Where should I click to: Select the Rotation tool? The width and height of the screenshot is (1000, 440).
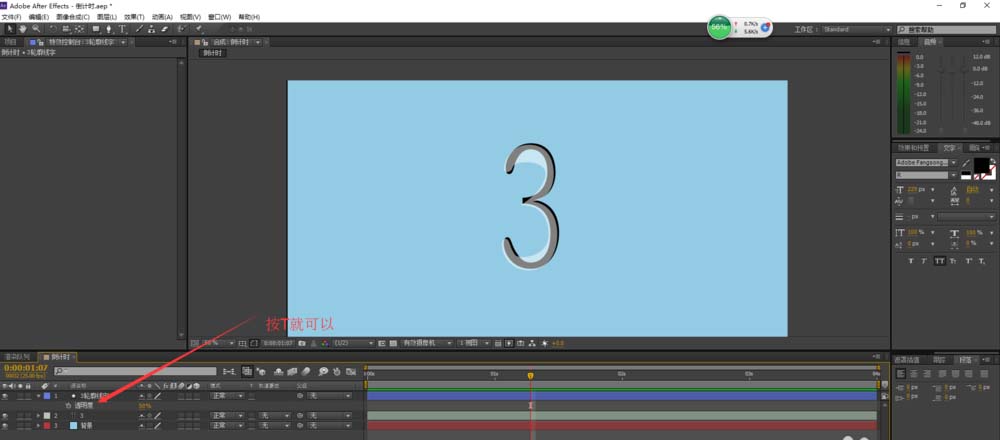[53, 29]
